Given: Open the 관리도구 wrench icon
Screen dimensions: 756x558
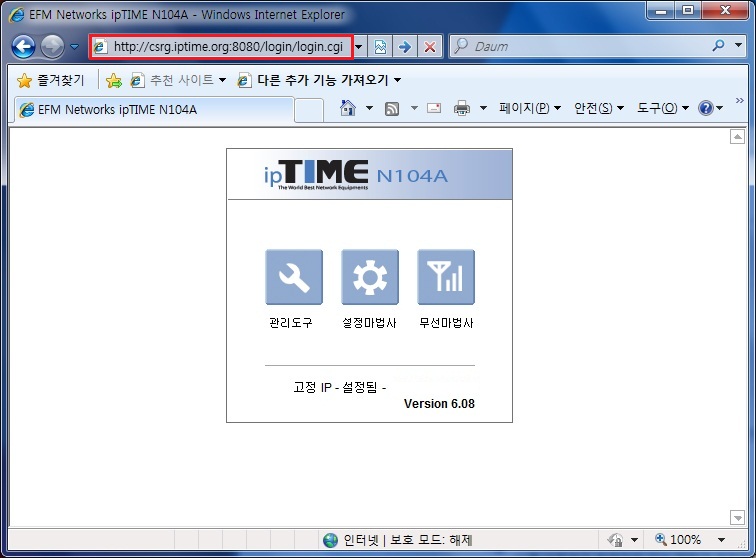Looking at the screenshot, I should [294, 277].
